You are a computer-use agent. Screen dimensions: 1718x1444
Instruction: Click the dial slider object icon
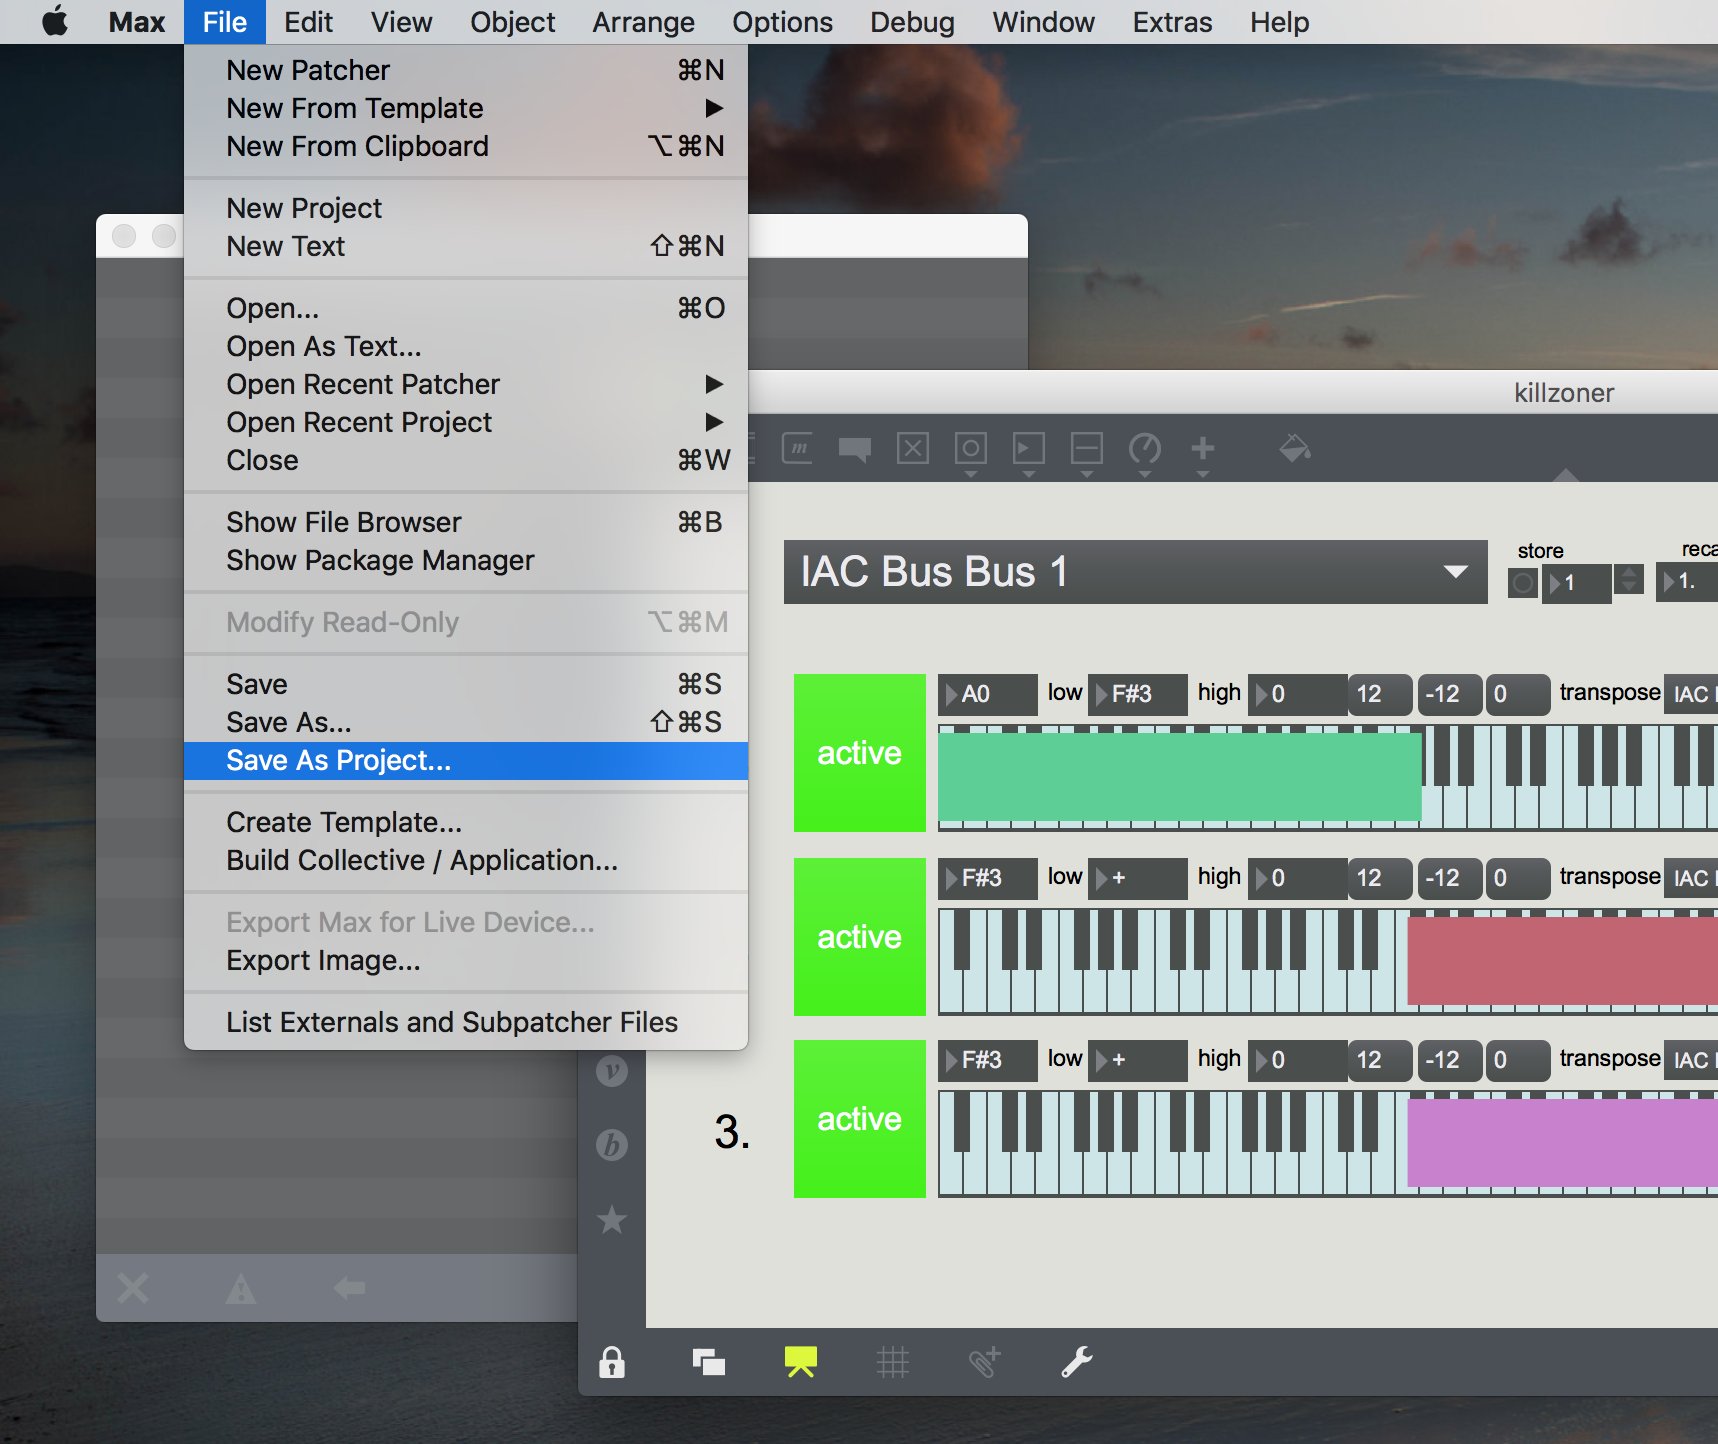click(x=1144, y=449)
